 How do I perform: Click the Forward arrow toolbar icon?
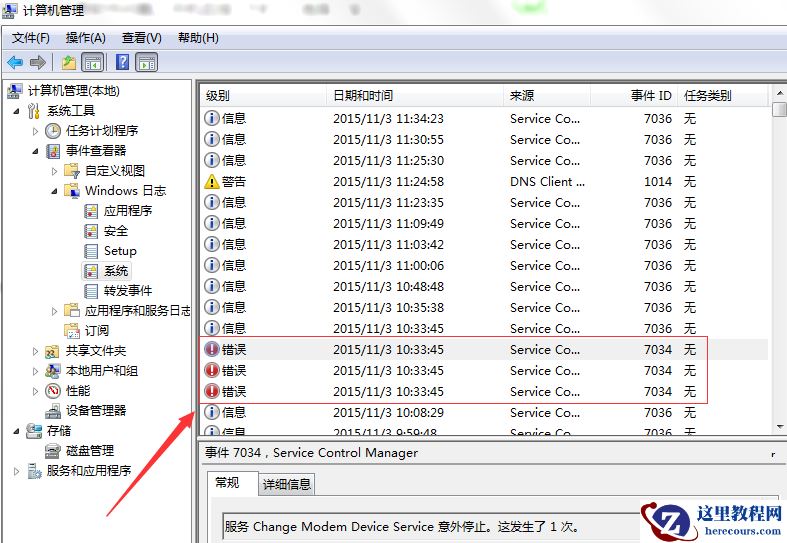click(x=38, y=63)
